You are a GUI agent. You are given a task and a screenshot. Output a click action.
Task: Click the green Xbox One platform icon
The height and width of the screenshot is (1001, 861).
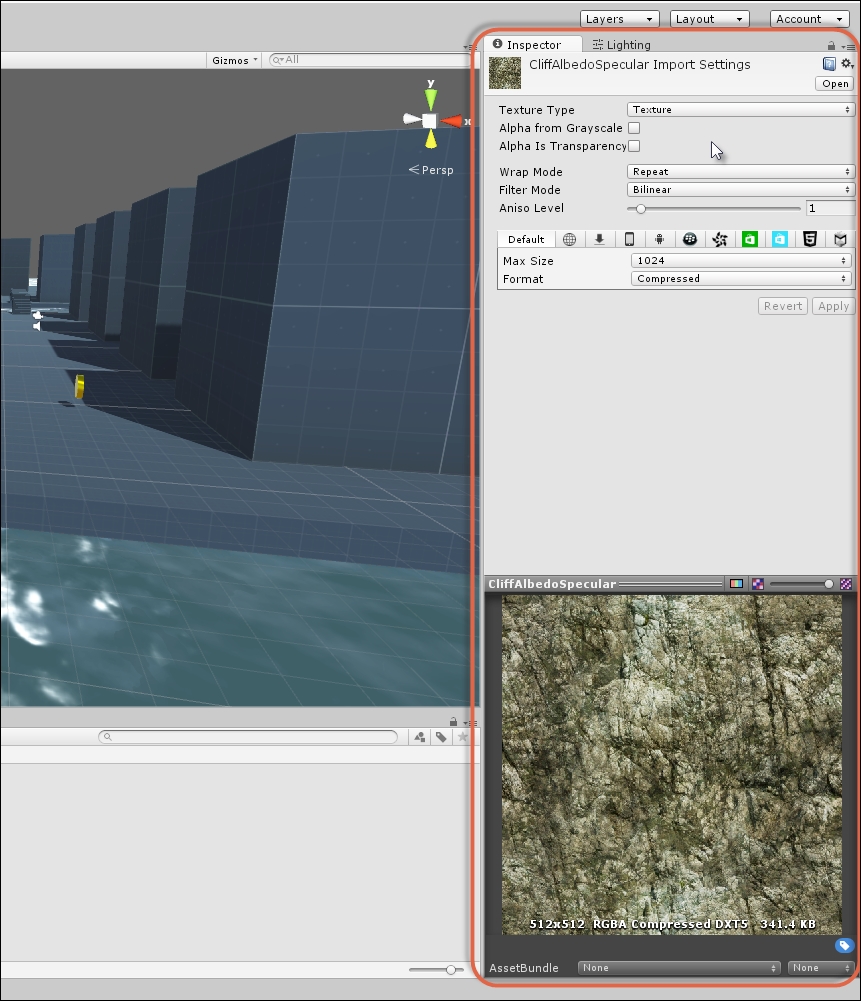pyautogui.click(x=750, y=239)
